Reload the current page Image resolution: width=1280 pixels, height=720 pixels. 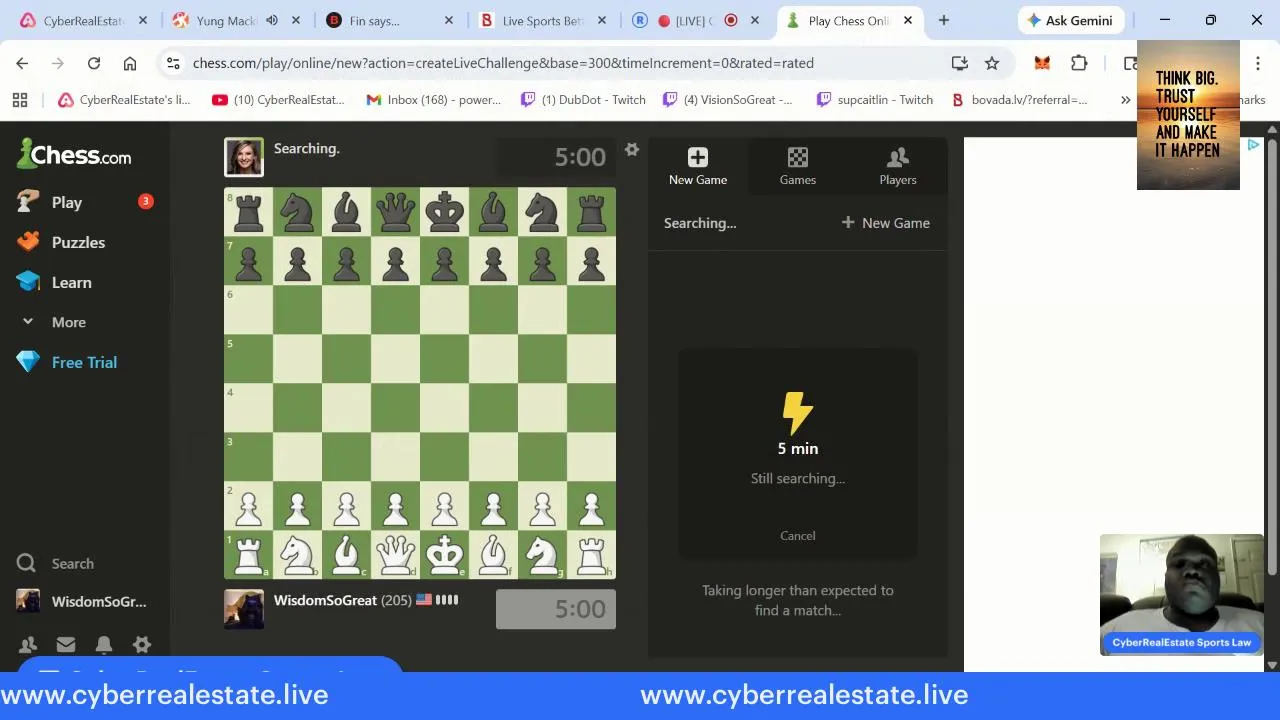[94, 63]
